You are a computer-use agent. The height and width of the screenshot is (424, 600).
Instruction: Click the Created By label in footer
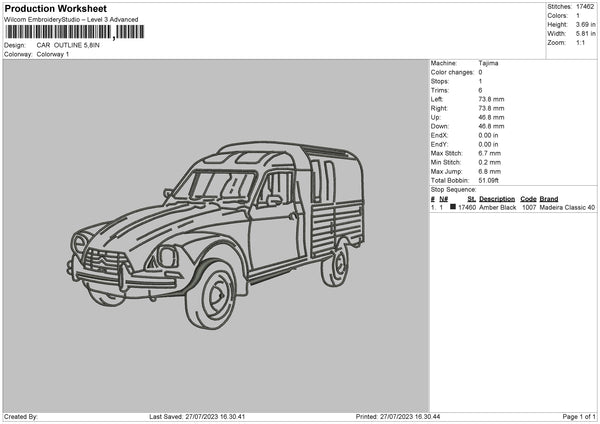pyautogui.click(x=21, y=416)
